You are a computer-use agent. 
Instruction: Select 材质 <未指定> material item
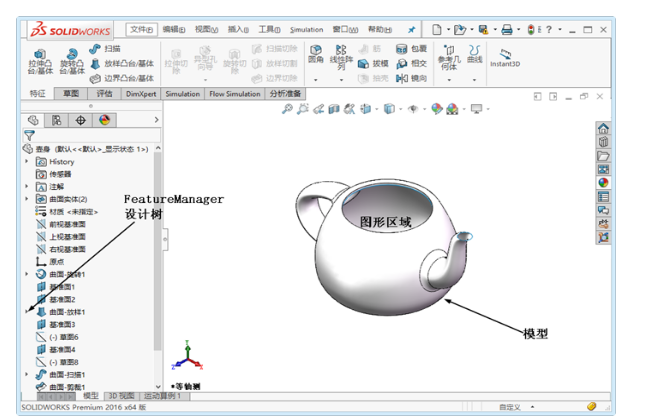(67, 212)
